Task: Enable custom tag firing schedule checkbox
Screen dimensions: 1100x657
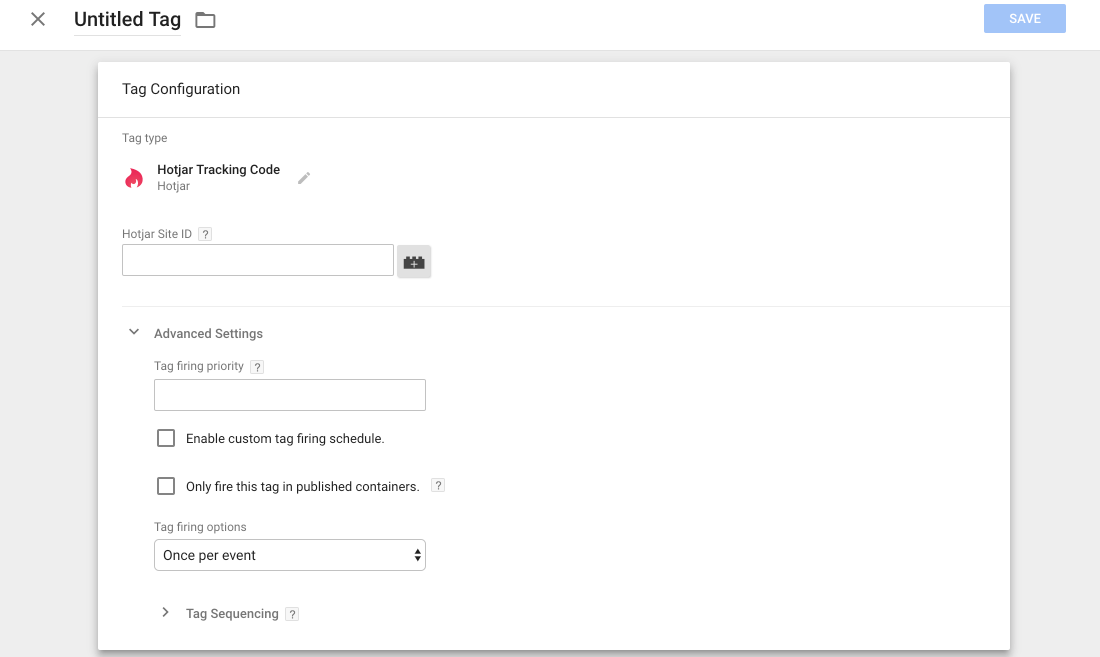Action: pyautogui.click(x=166, y=438)
